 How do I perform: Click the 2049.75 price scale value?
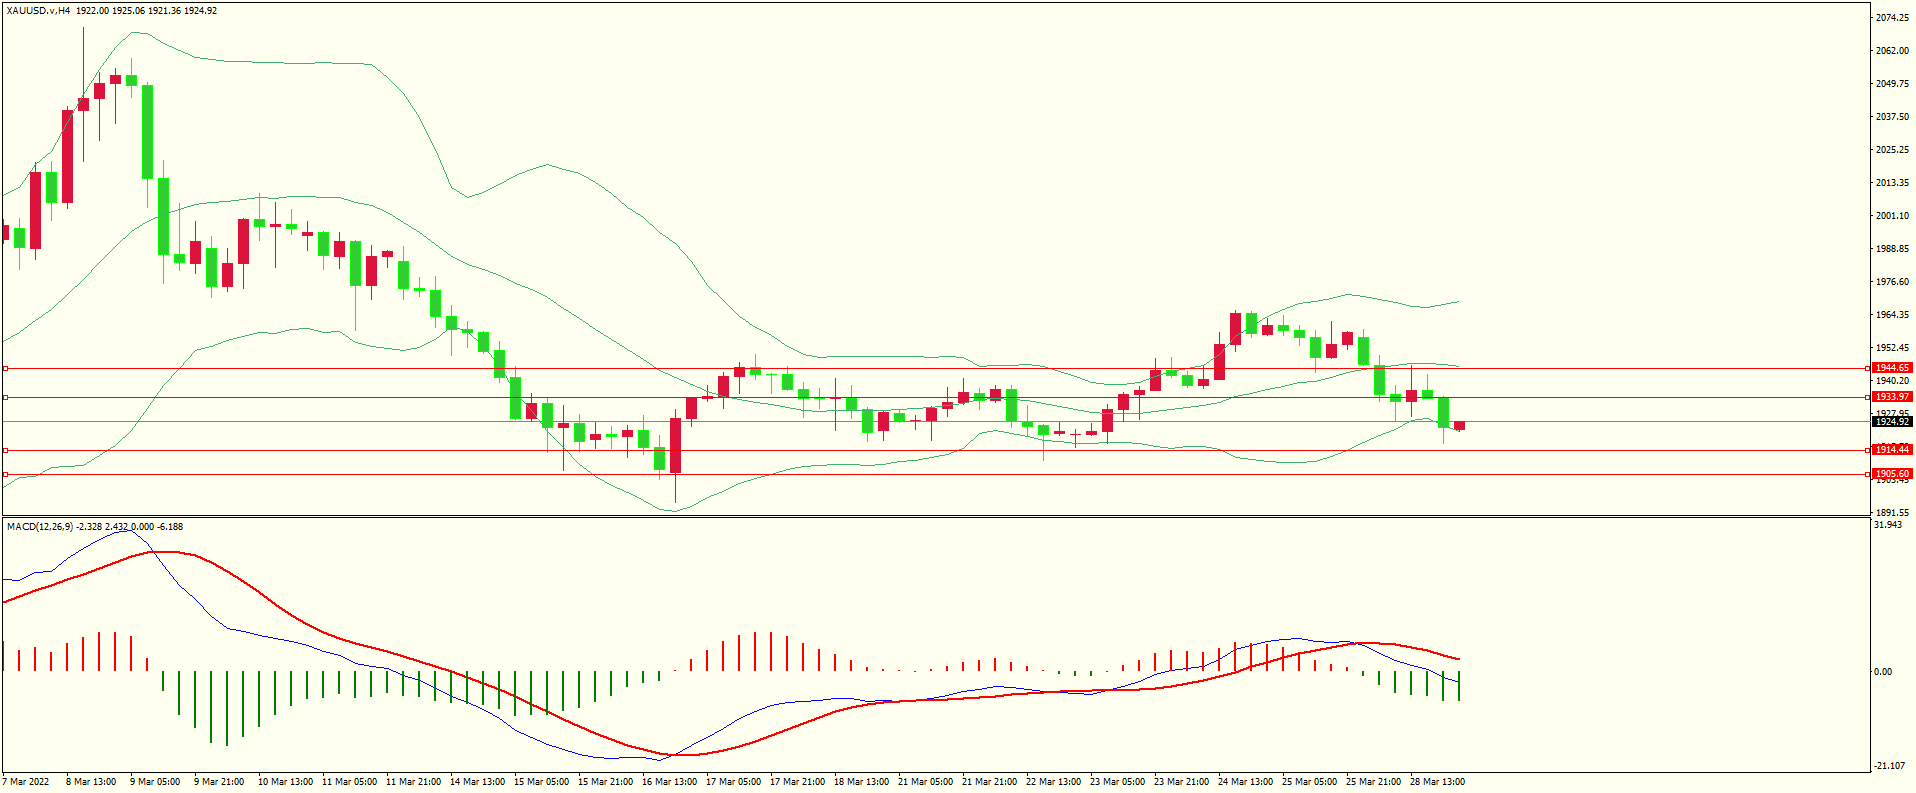1892,84
